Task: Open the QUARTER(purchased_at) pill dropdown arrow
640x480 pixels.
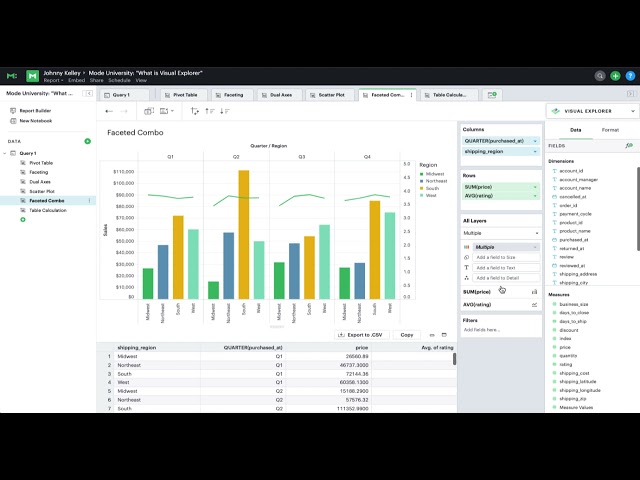Action: point(535,141)
